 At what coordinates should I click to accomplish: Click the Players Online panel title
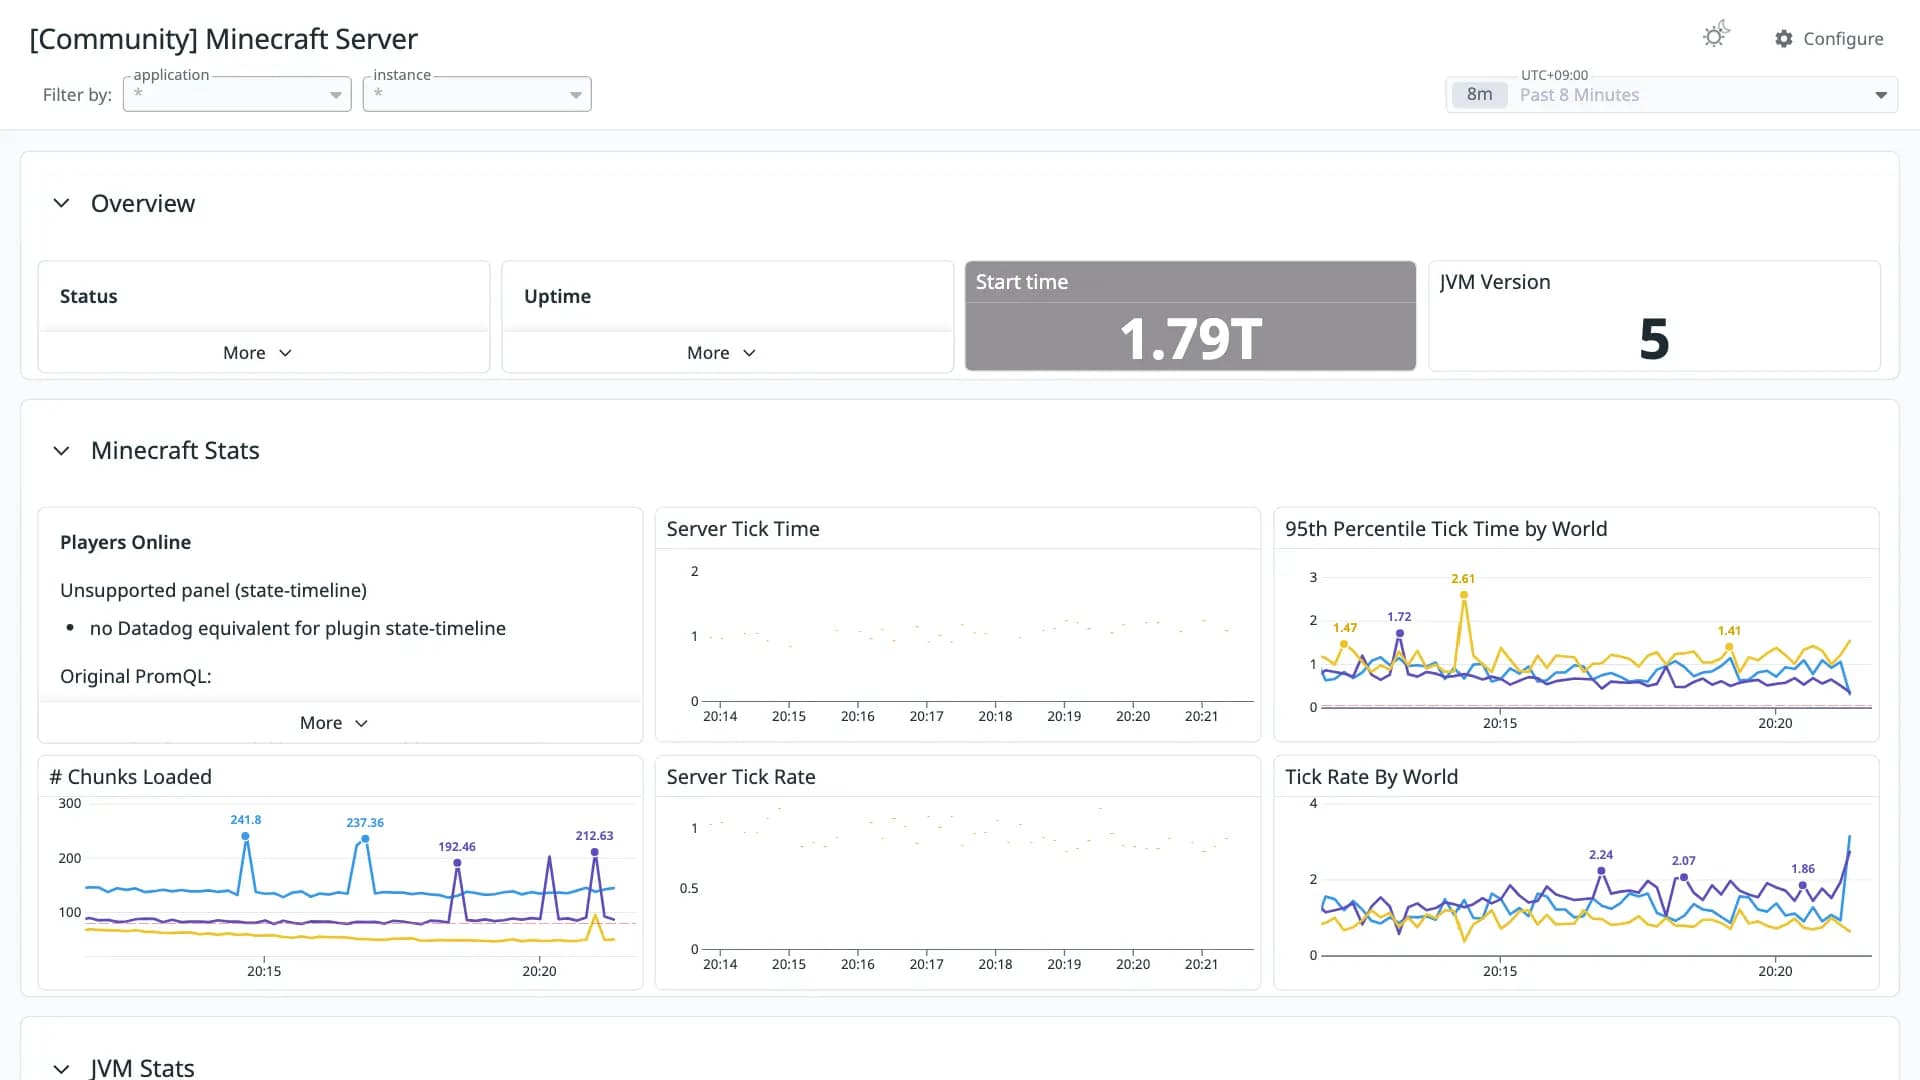[125, 542]
